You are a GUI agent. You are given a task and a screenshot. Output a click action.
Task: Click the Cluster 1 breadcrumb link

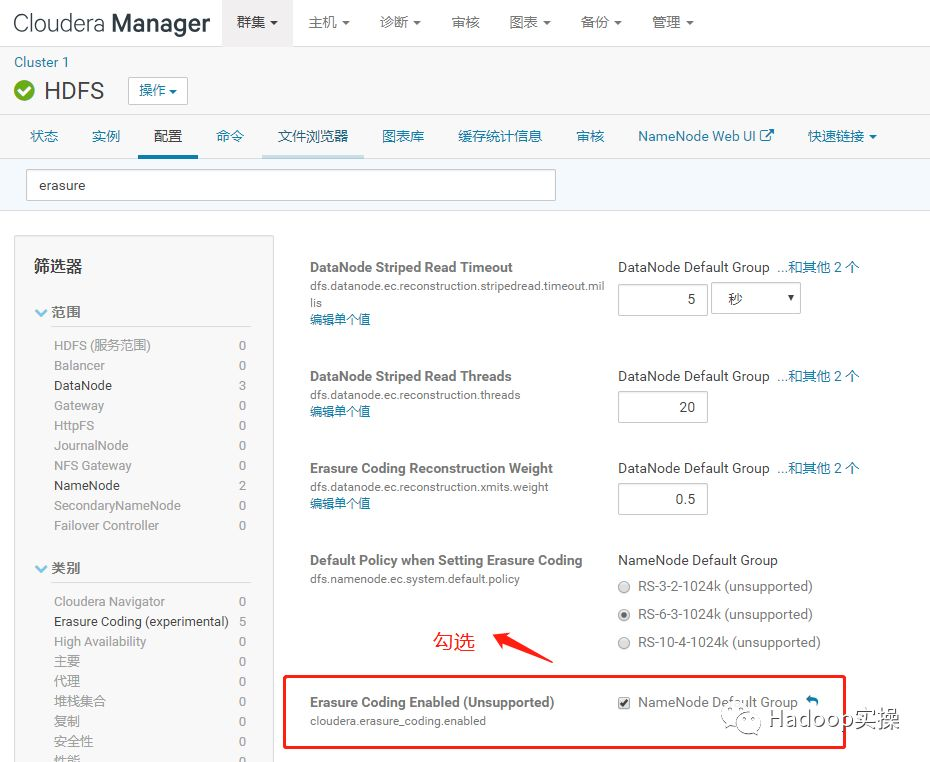(42, 62)
